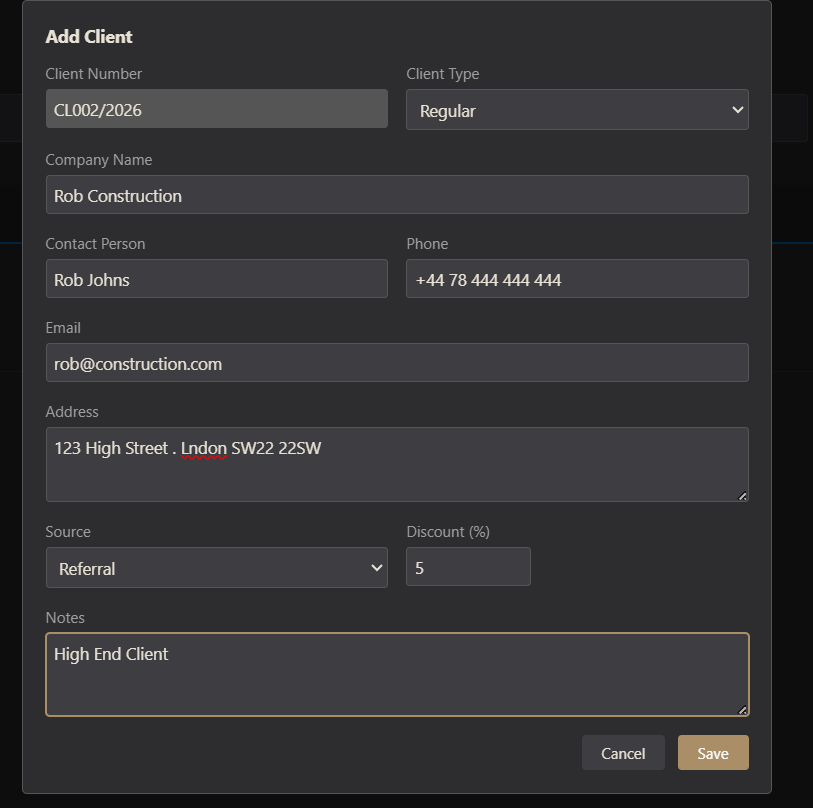Click inside the Address textarea

tap(396, 463)
